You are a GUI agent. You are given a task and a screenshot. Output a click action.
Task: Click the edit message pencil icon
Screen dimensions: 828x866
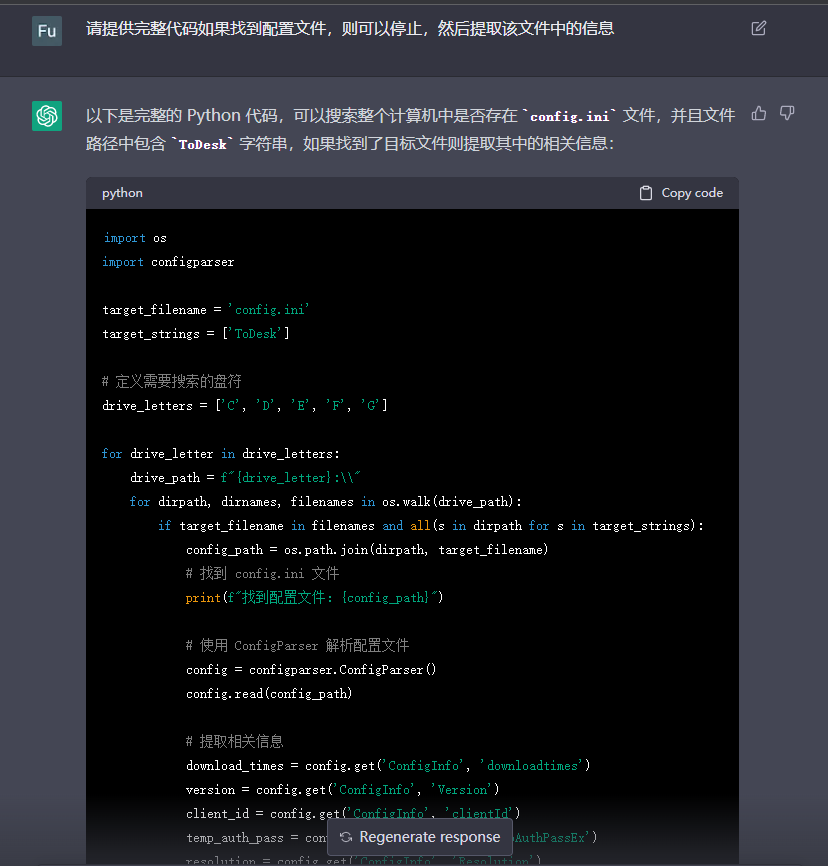click(759, 28)
